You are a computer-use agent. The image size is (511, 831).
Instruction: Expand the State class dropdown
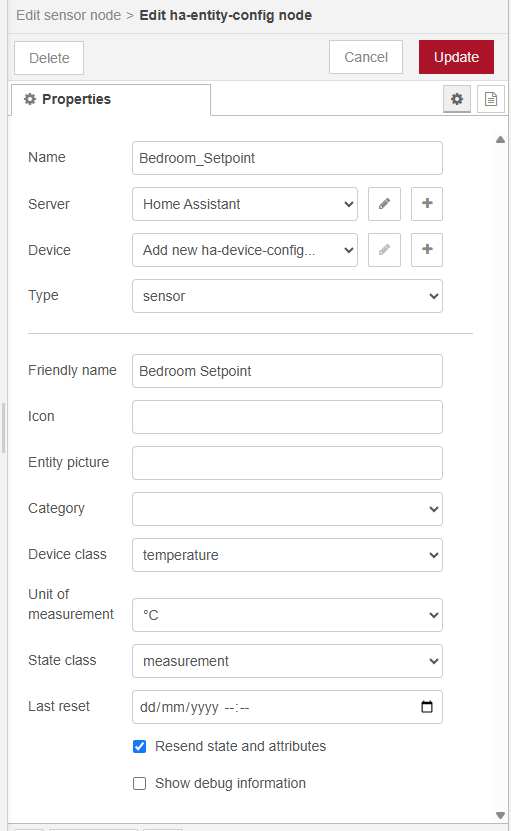point(287,661)
